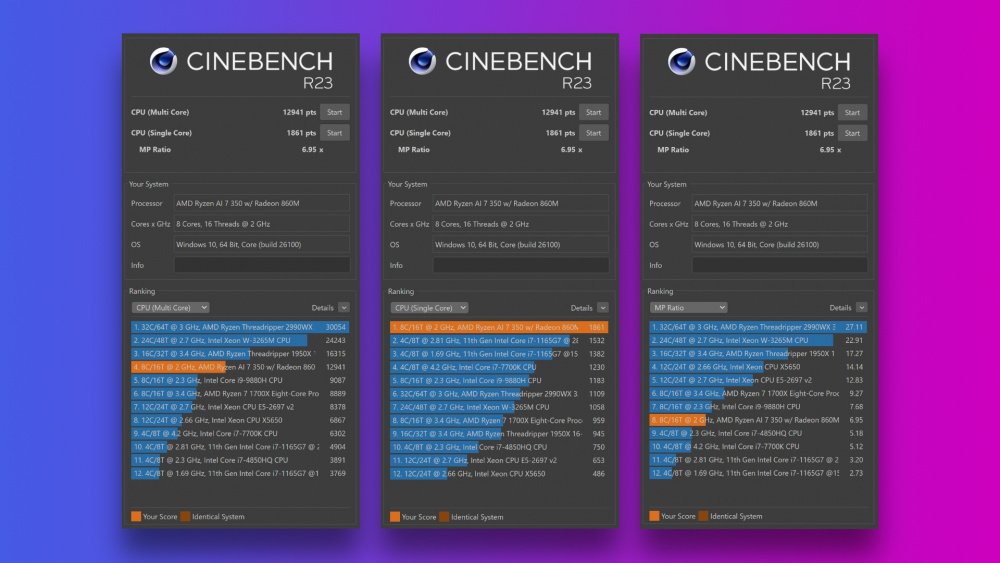The width and height of the screenshot is (1000, 563).
Task: Click the Info text field in left panel
Action: pos(262,265)
